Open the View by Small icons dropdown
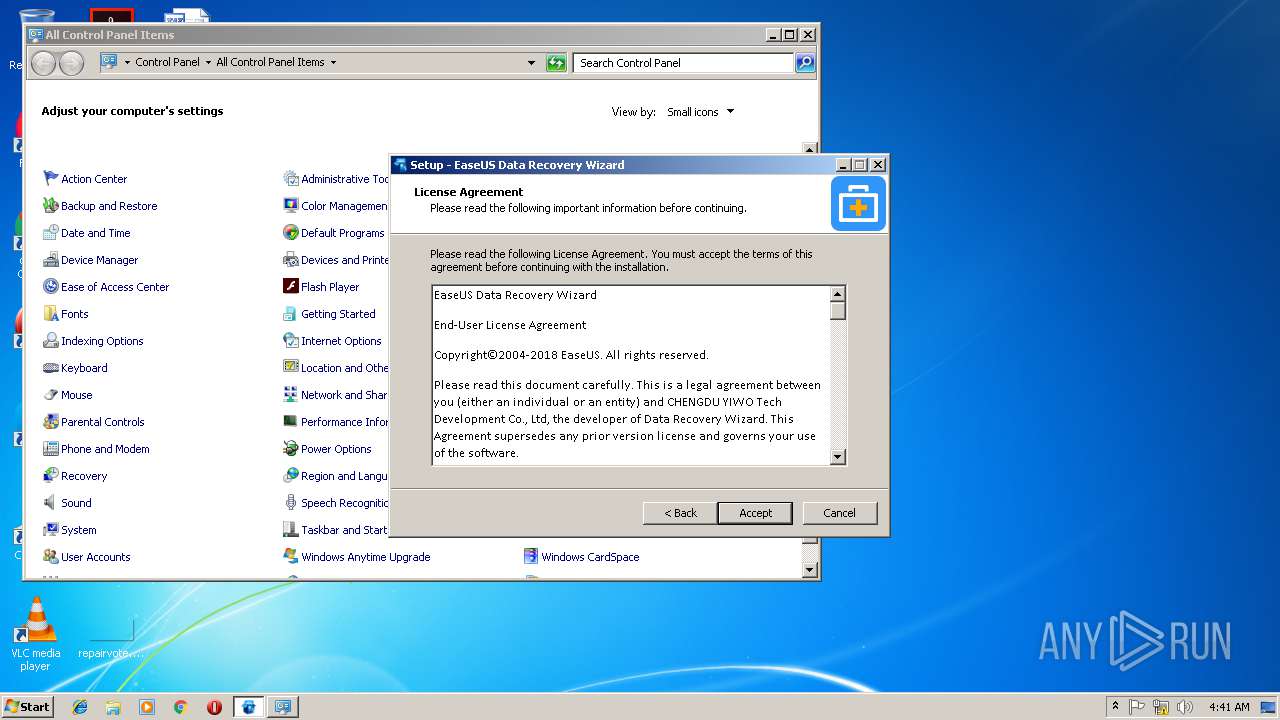1280x720 pixels. 700,112
